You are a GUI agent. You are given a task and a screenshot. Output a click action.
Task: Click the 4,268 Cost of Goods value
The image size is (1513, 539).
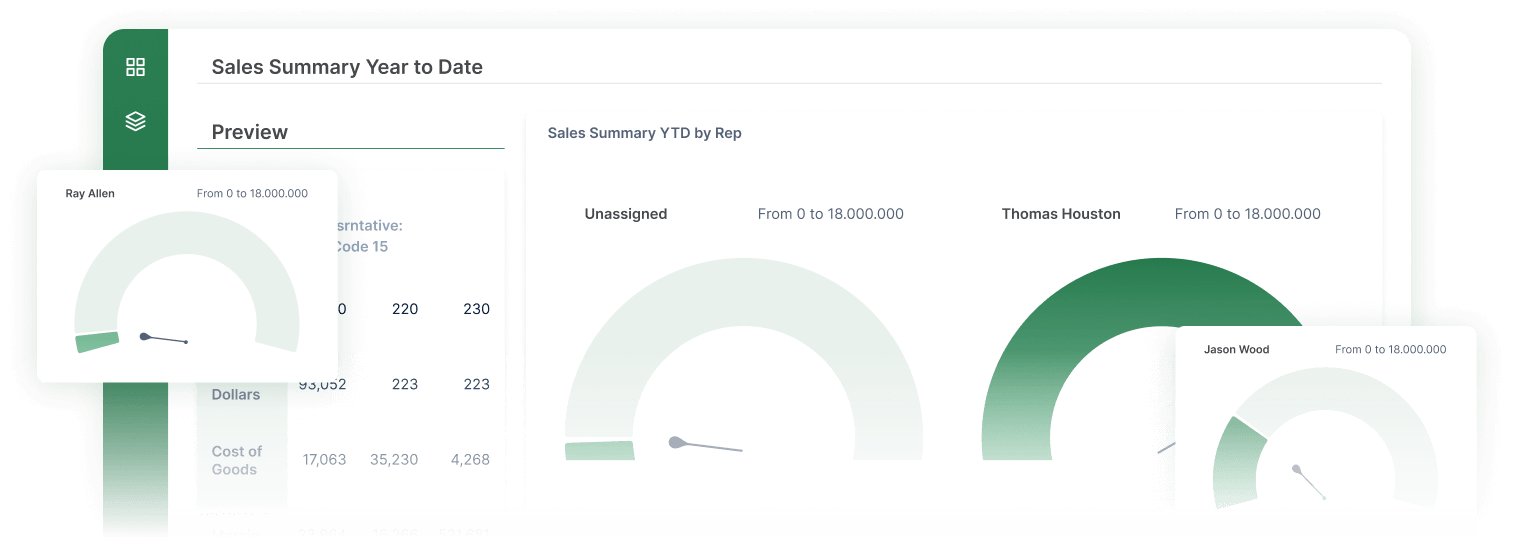coord(470,460)
